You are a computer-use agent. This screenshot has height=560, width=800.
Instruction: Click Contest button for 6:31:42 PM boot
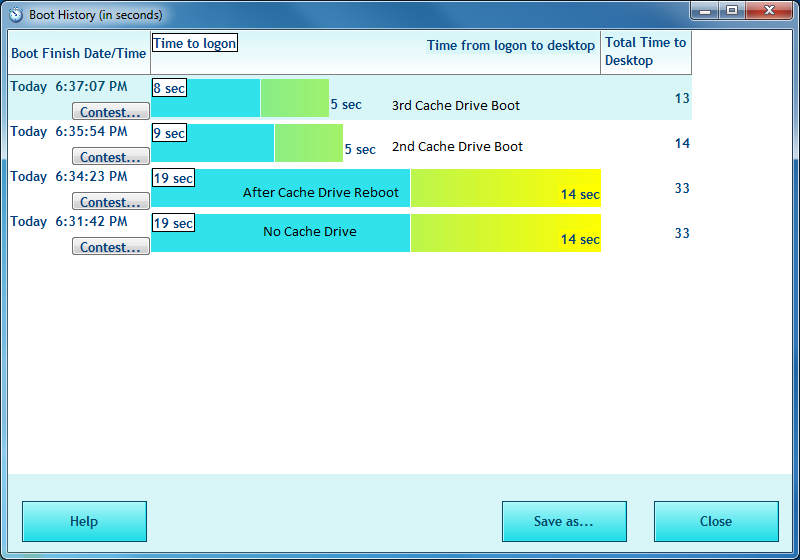(x=110, y=247)
